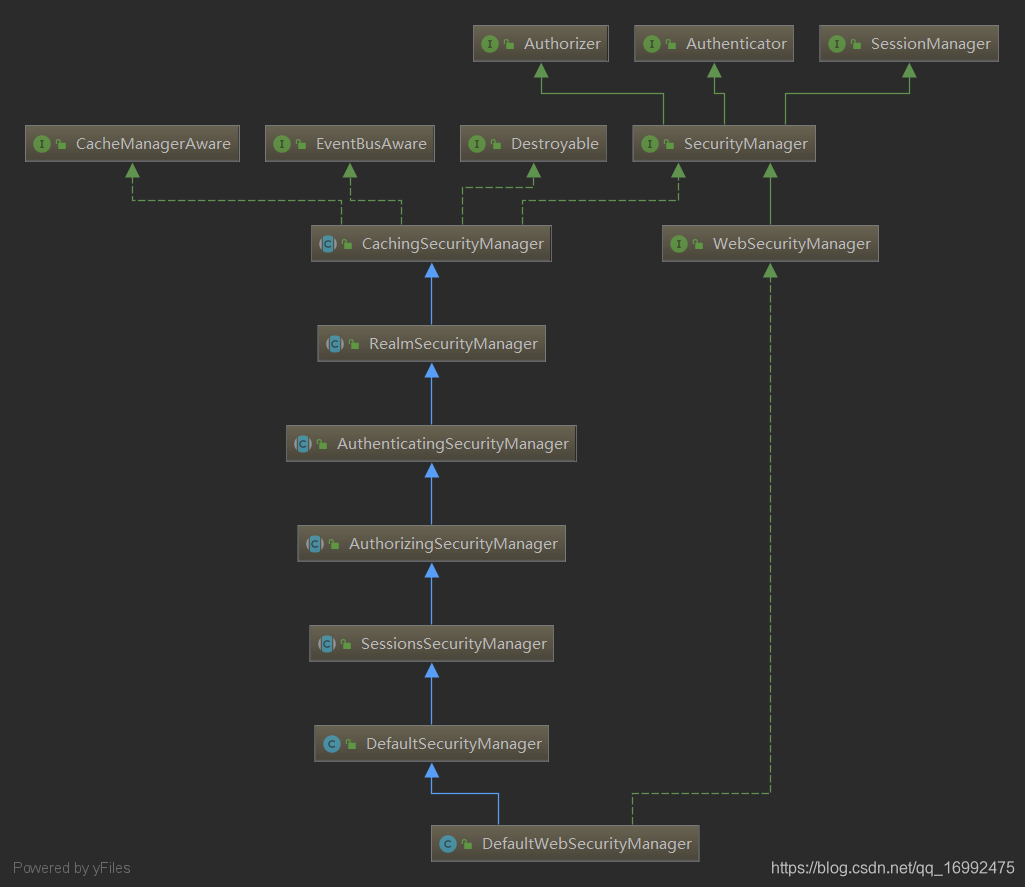Select the Authenticator interface node
The height and width of the screenshot is (887, 1025).
tap(714, 44)
